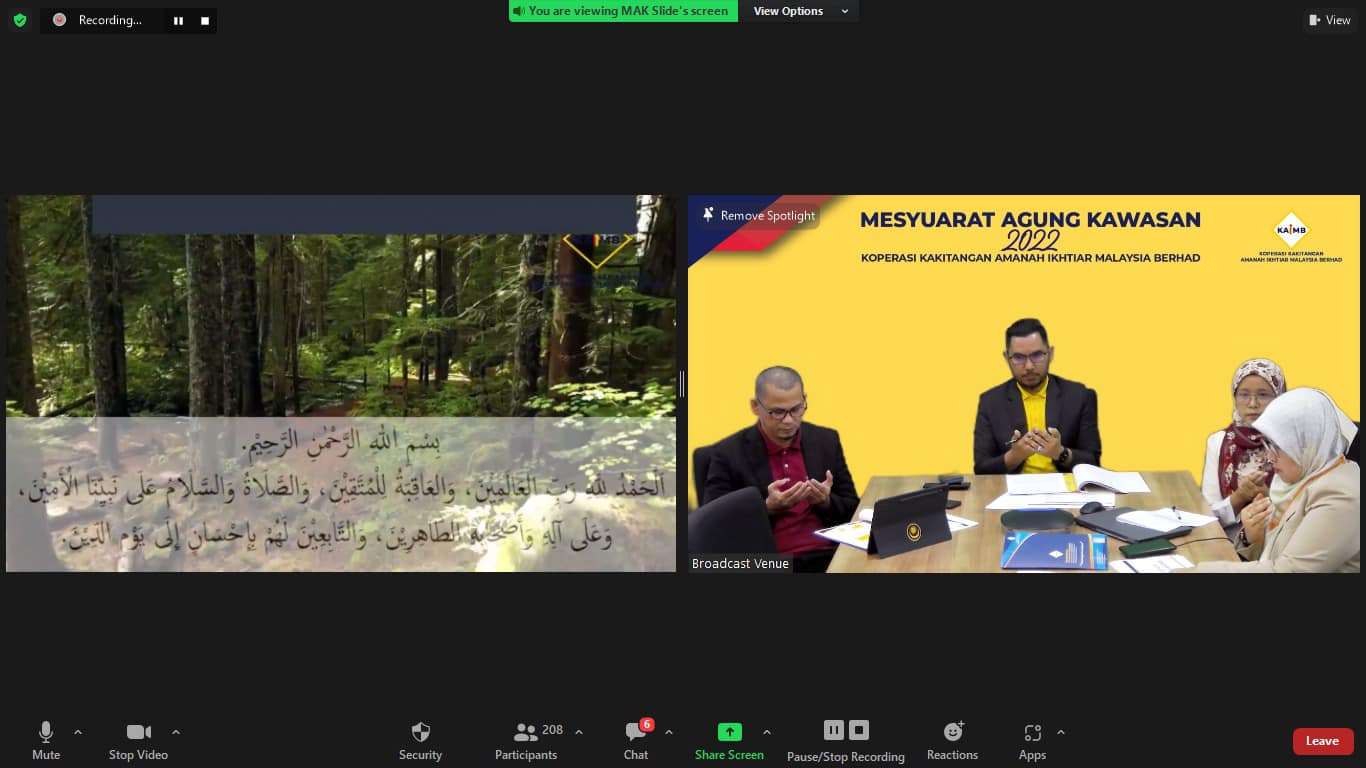Mute the microphone
This screenshot has width=1366, height=768.
(x=46, y=741)
